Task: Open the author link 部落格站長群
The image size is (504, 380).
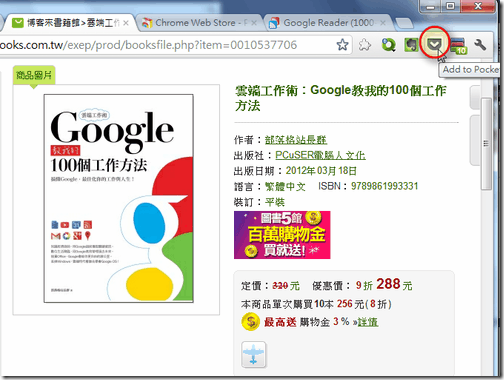Action: (x=296, y=140)
